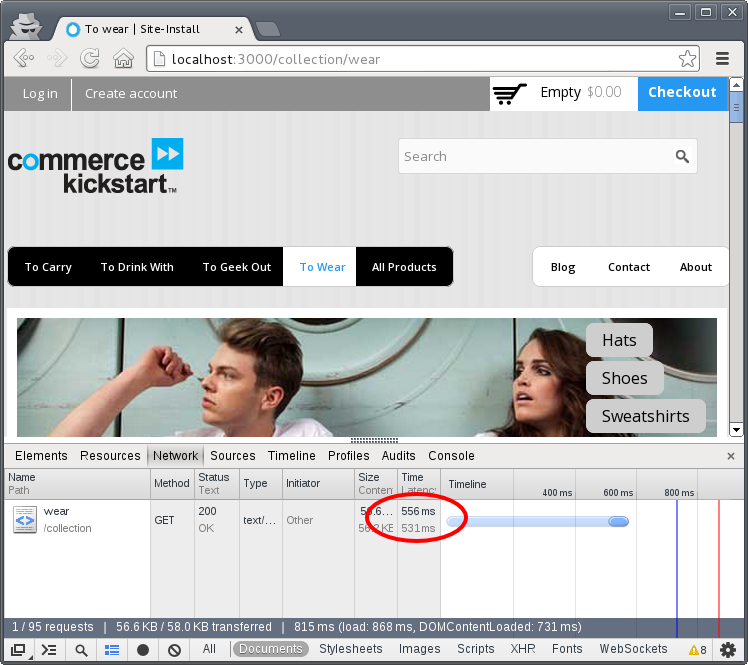
Task: Click the address bar URL field
Action: click(423, 59)
